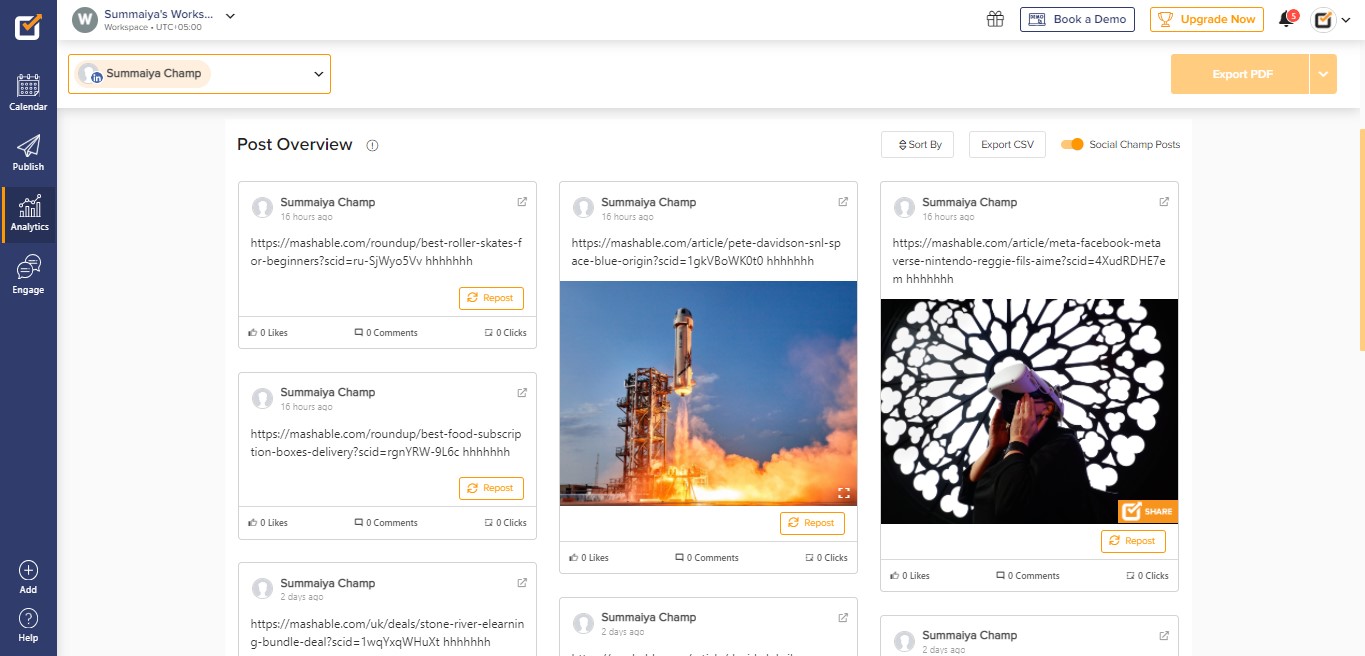
Task: Expand the rocket launch image fullscreen
Action: pos(844,493)
